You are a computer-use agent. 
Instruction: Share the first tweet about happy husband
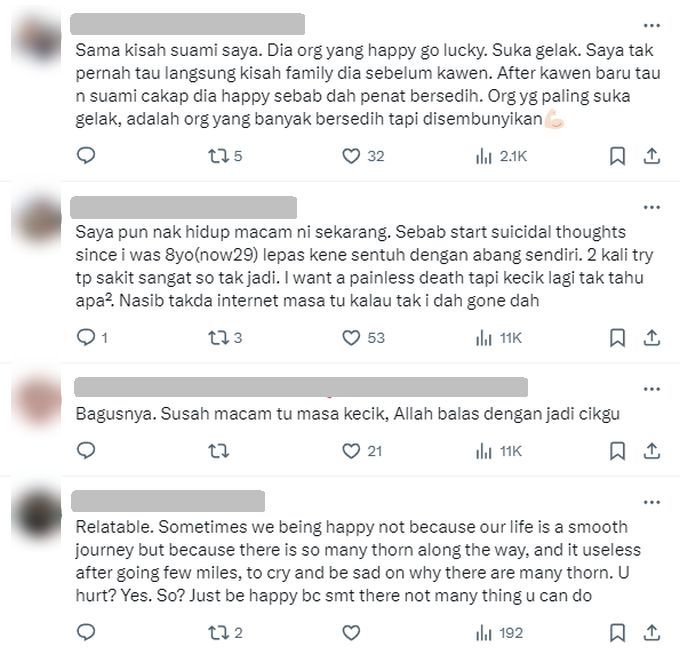pos(651,156)
